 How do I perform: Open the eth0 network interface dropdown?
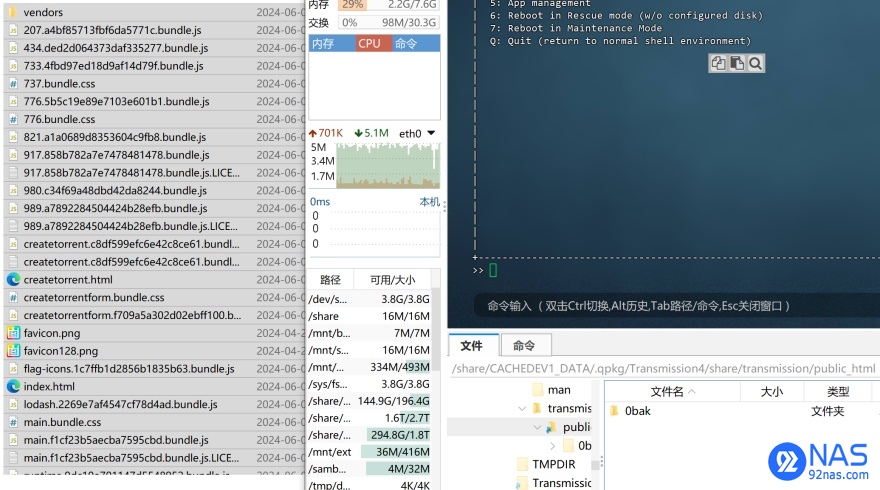point(431,133)
